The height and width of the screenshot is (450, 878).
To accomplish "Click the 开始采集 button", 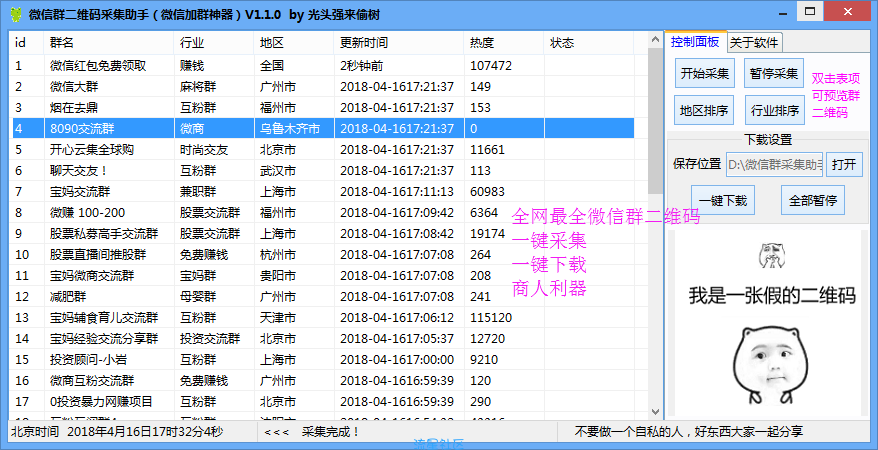I will (704, 73).
